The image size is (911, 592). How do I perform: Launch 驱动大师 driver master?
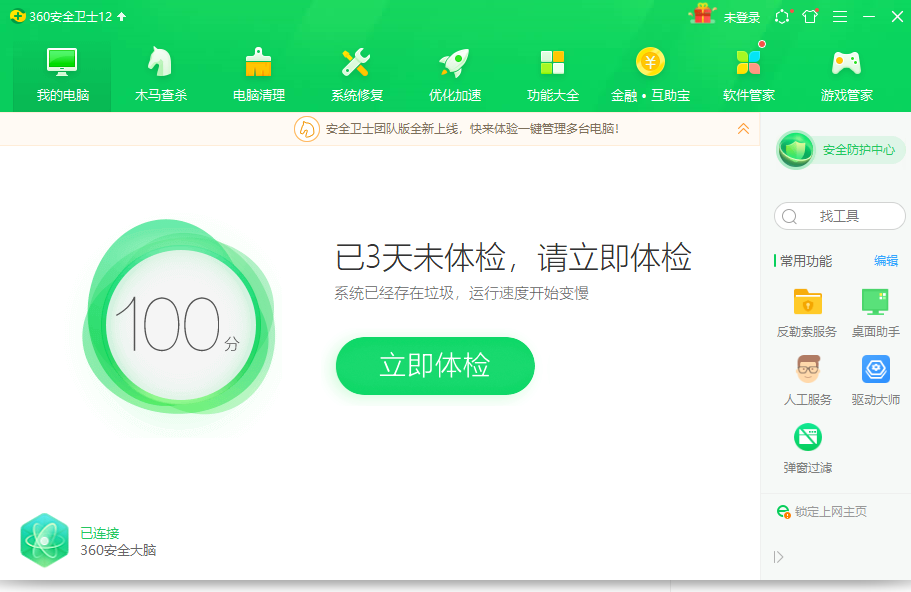pyautogui.click(x=876, y=381)
